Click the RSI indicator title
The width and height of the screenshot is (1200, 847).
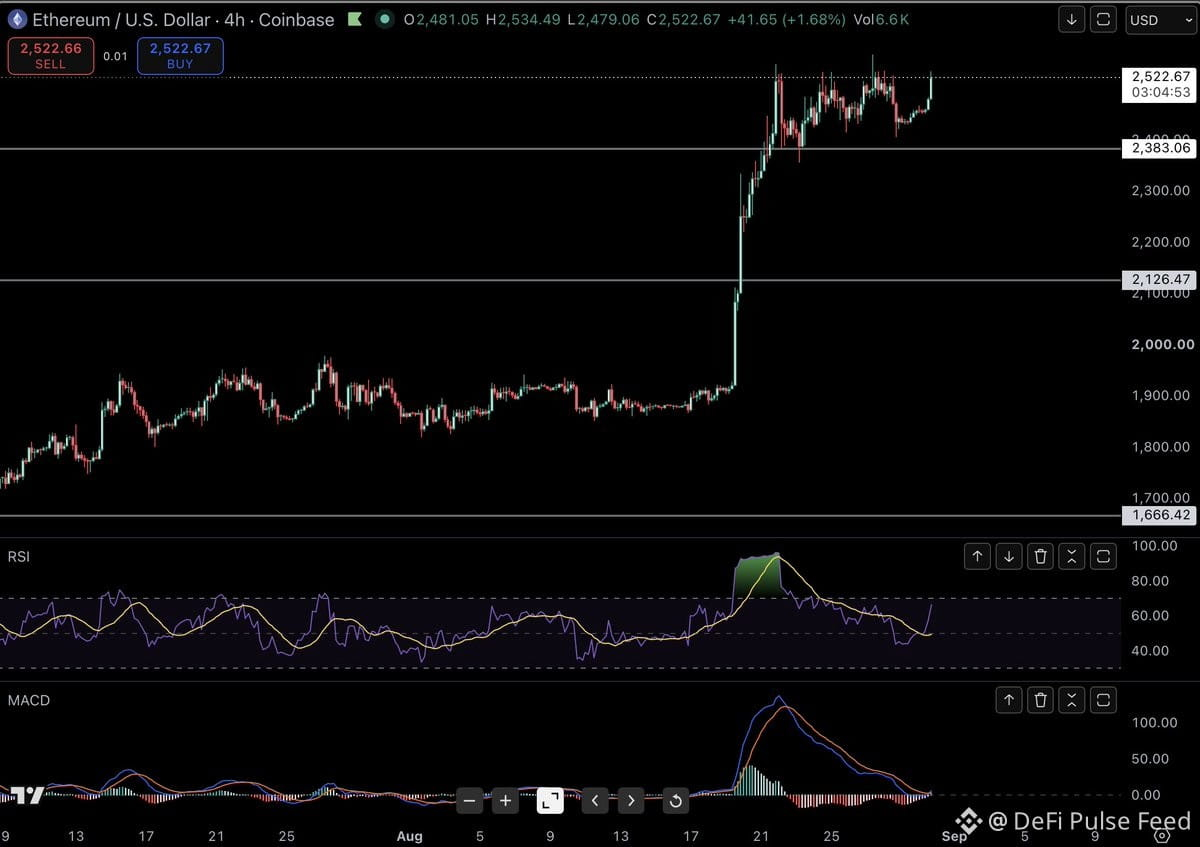18,556
